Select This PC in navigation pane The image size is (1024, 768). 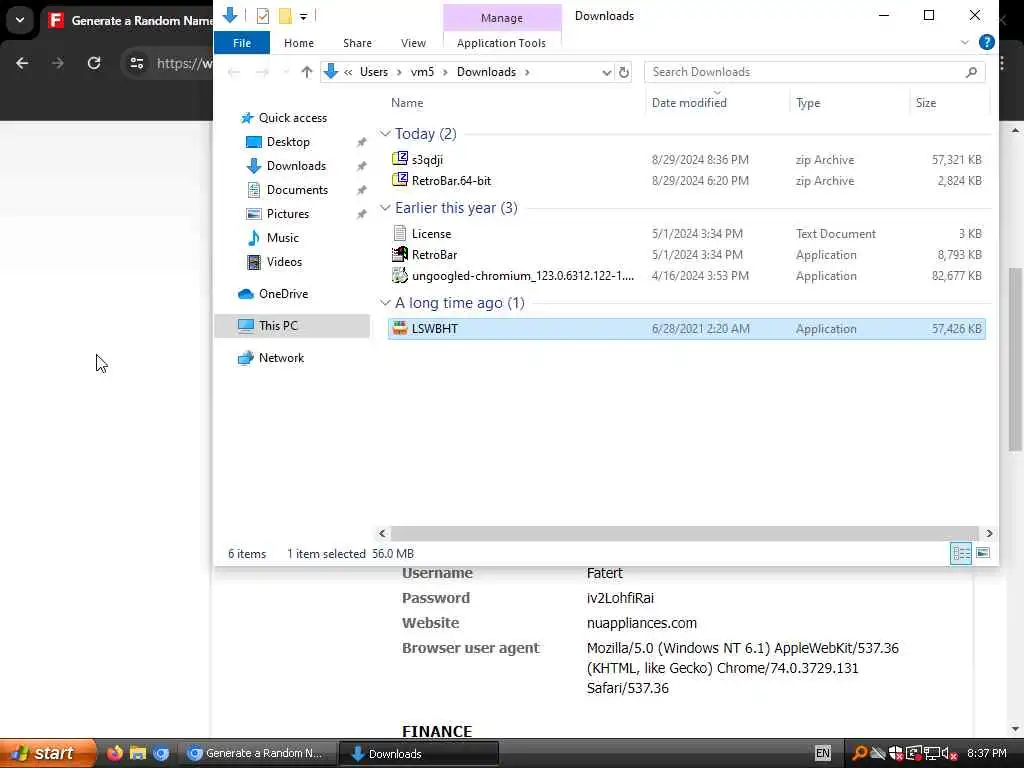tap(292, 325)
